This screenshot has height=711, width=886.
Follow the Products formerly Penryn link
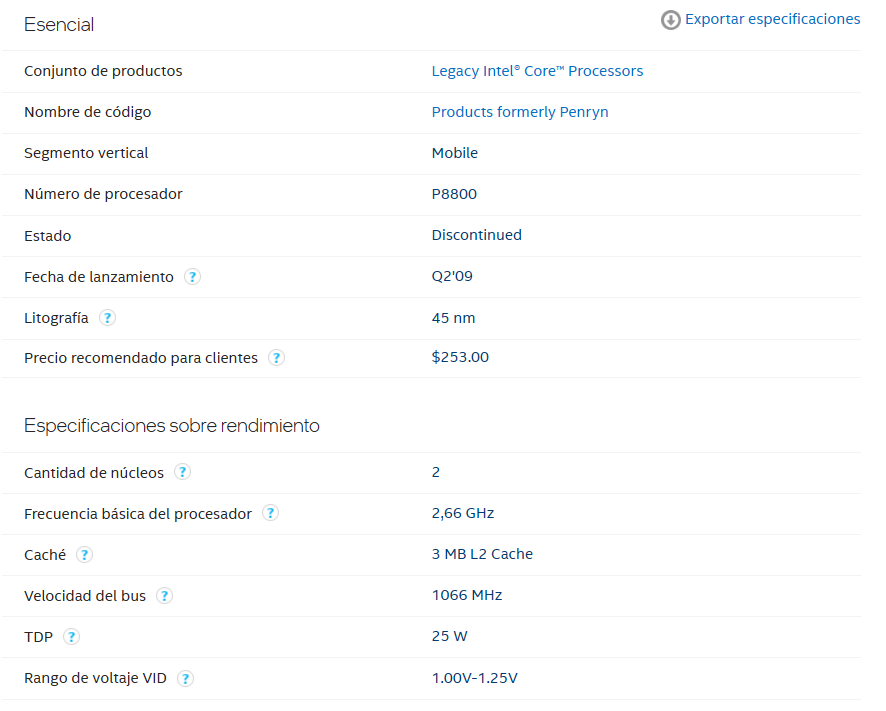pyautogui.click(x=519, y=112)
